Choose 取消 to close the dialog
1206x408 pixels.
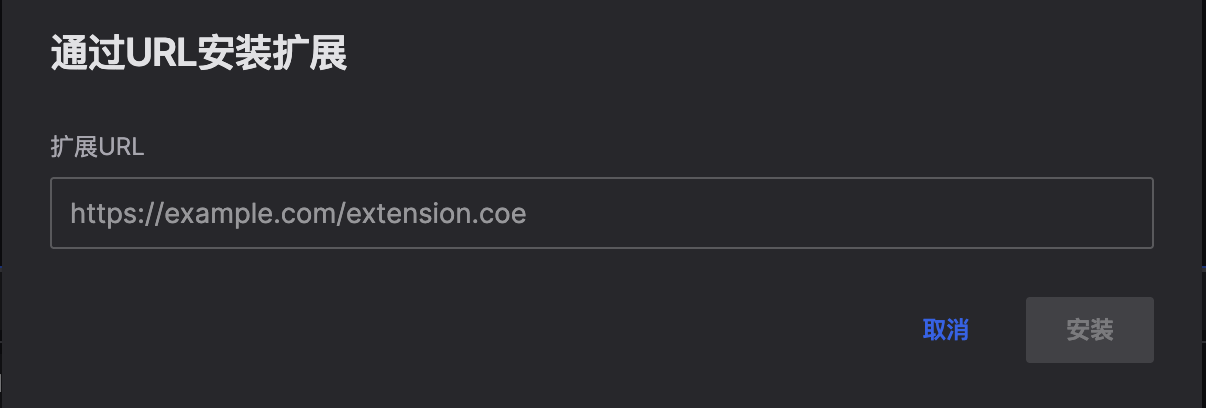945,330
